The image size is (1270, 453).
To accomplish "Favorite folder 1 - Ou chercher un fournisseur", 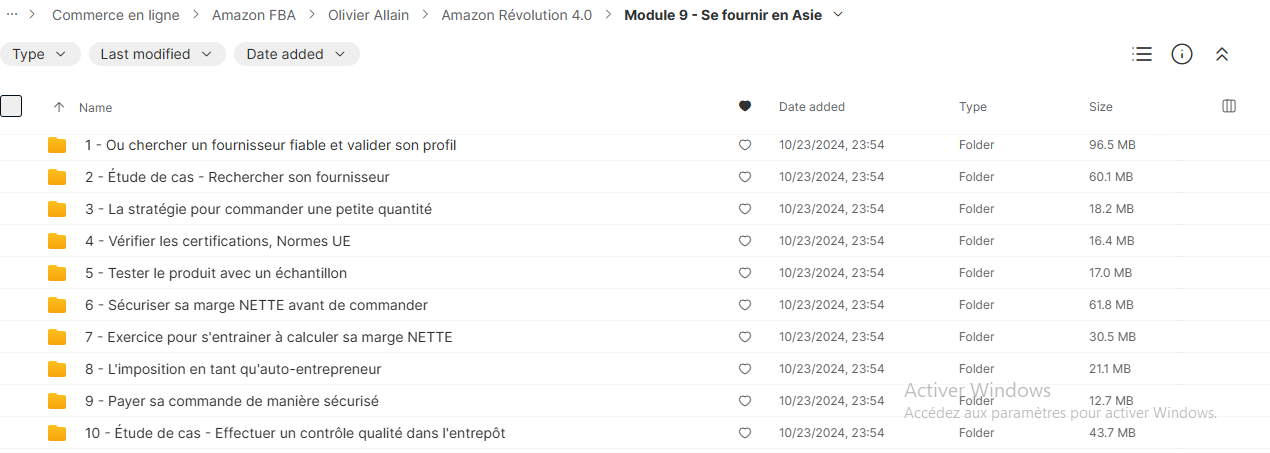I will tap(744, 145).
